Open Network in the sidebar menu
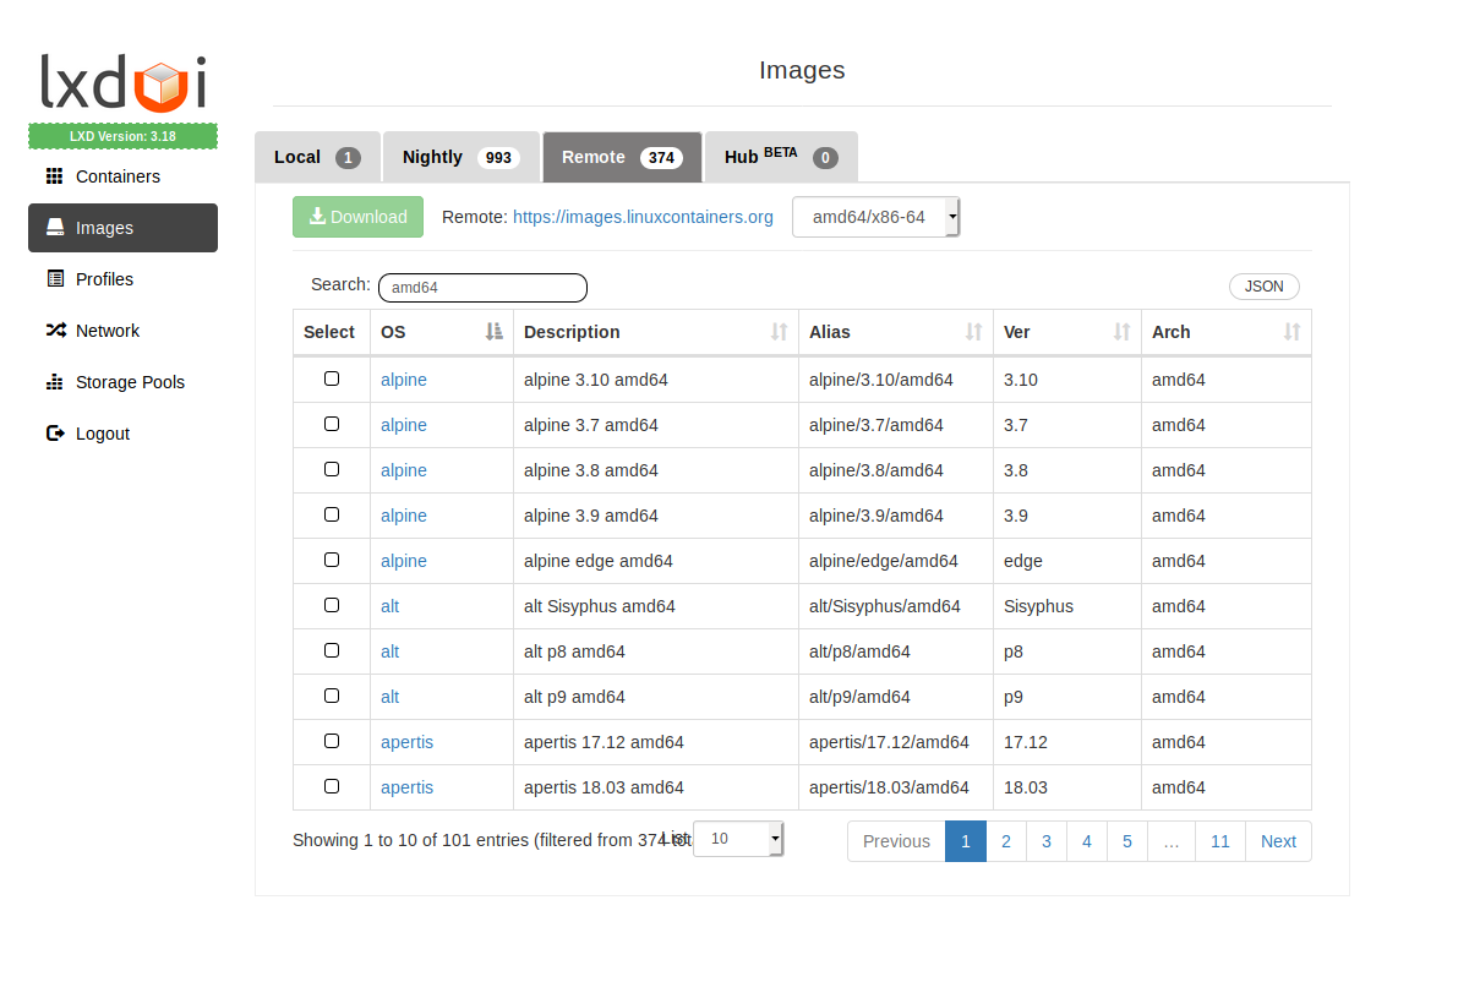 point(123,330)
